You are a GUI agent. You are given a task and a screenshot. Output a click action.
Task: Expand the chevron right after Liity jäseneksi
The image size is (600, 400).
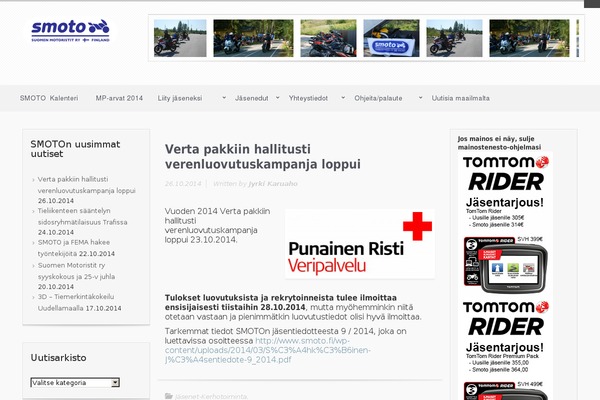224,98
